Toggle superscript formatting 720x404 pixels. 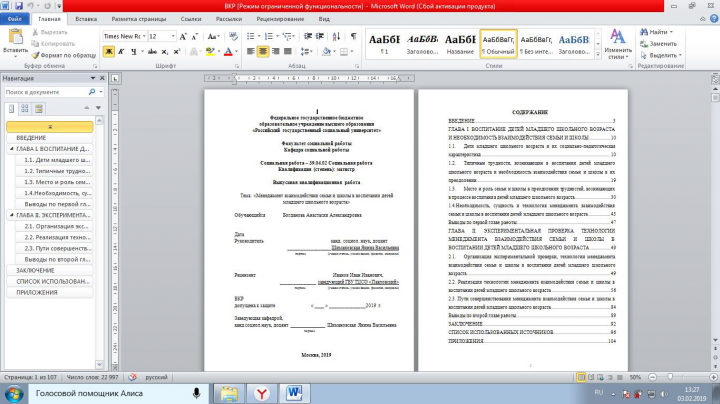[176, 51]
